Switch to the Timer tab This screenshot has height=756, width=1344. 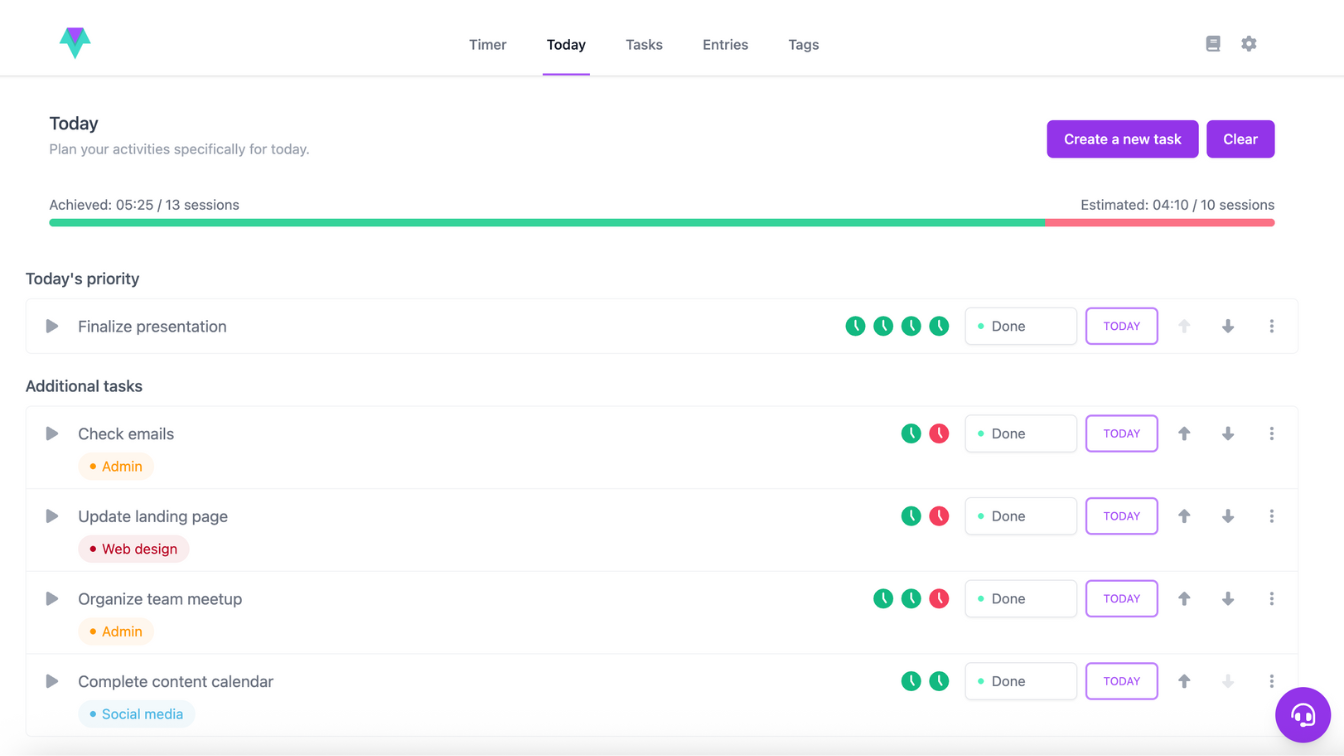tap(488, 45)
